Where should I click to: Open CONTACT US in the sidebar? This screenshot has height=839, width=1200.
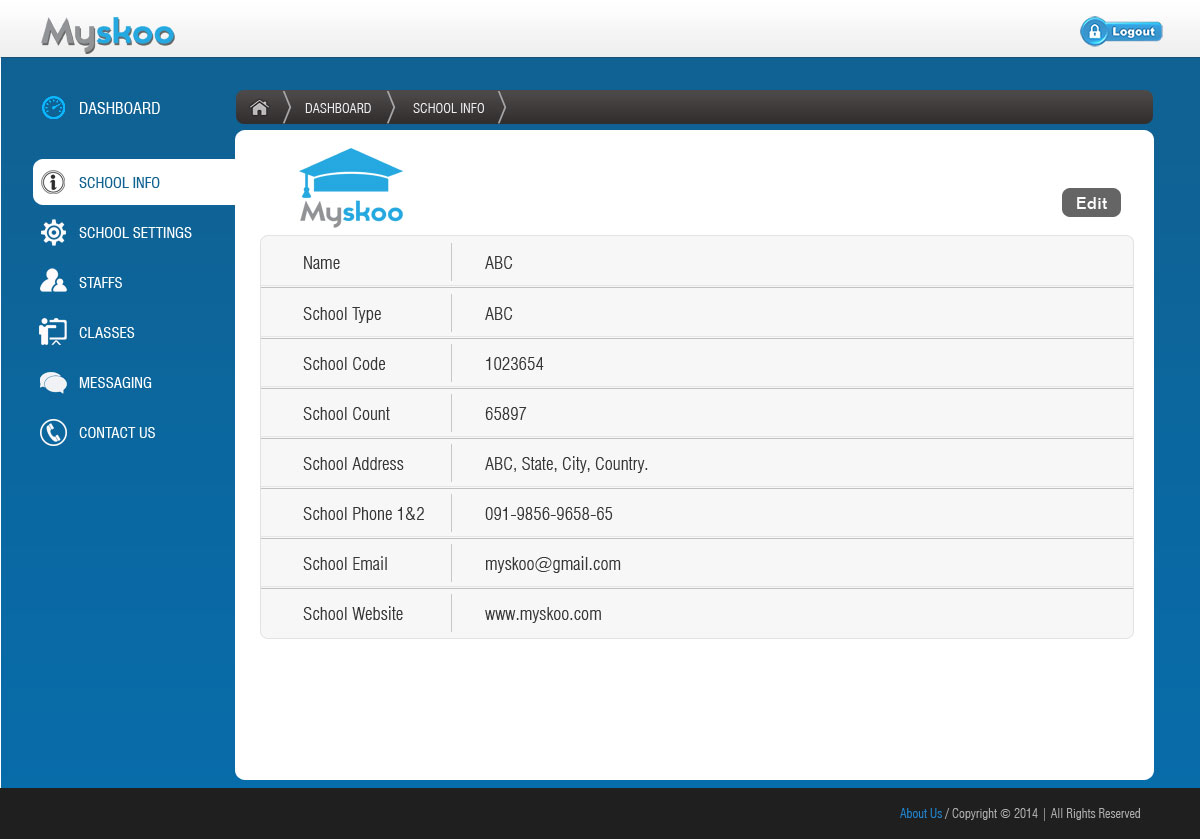tap(117, 433)
